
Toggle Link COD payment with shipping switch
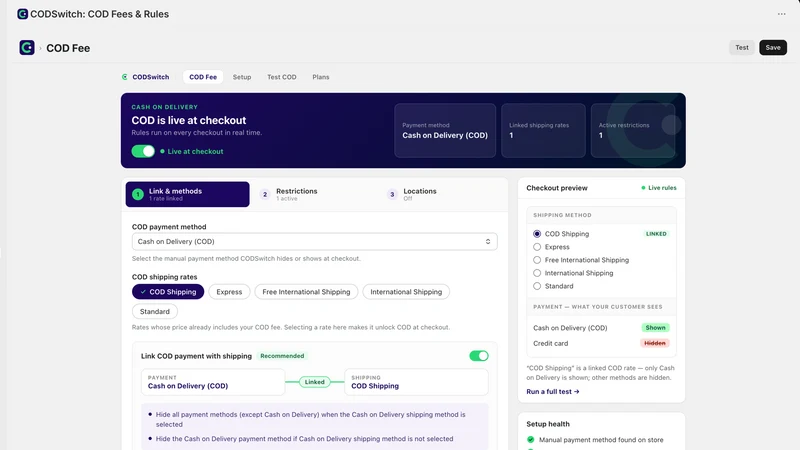point(479,356)
